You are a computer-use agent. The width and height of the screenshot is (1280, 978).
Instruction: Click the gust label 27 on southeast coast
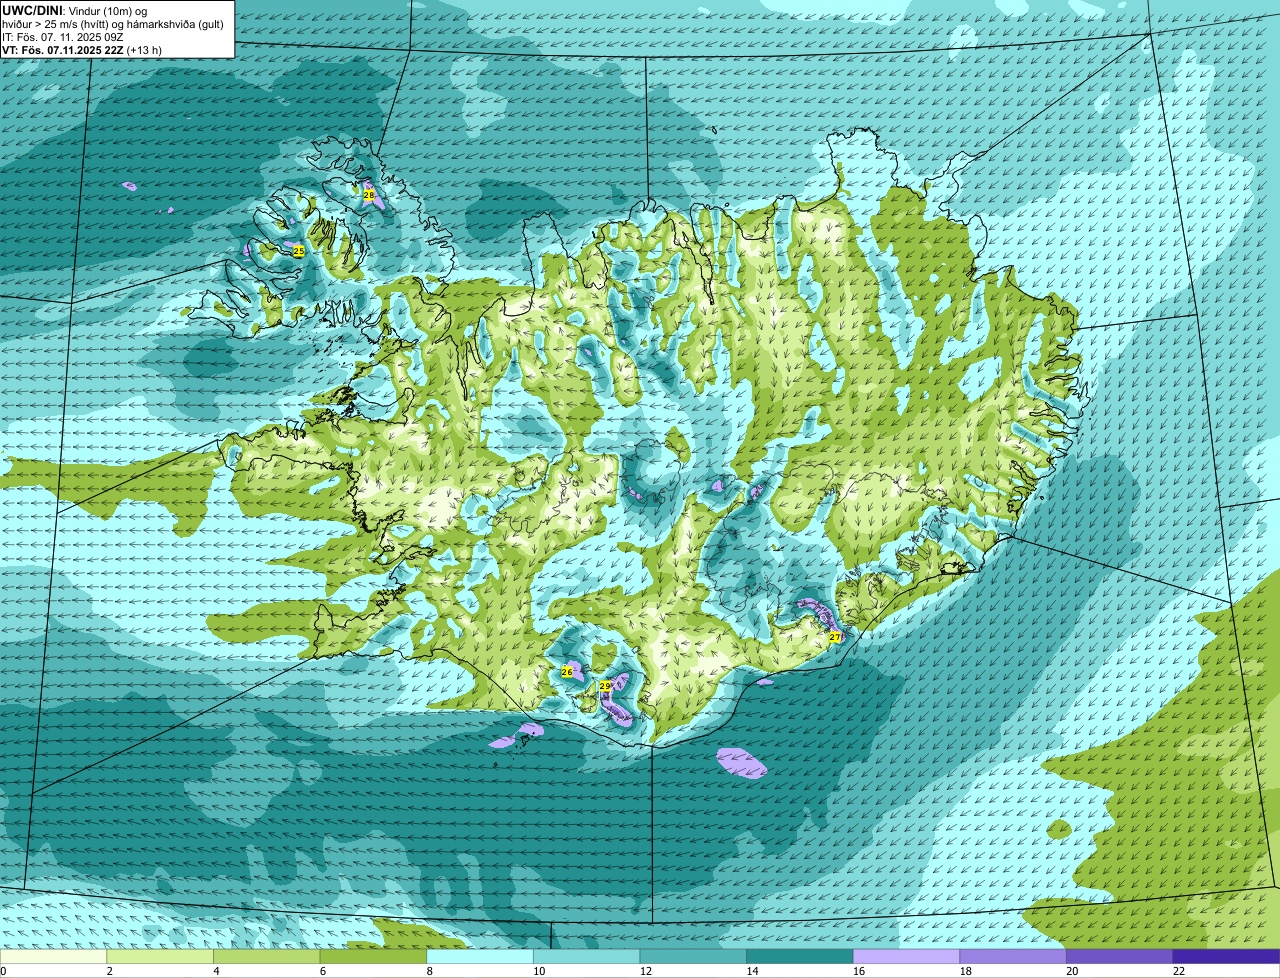click(x=835, y=637)
